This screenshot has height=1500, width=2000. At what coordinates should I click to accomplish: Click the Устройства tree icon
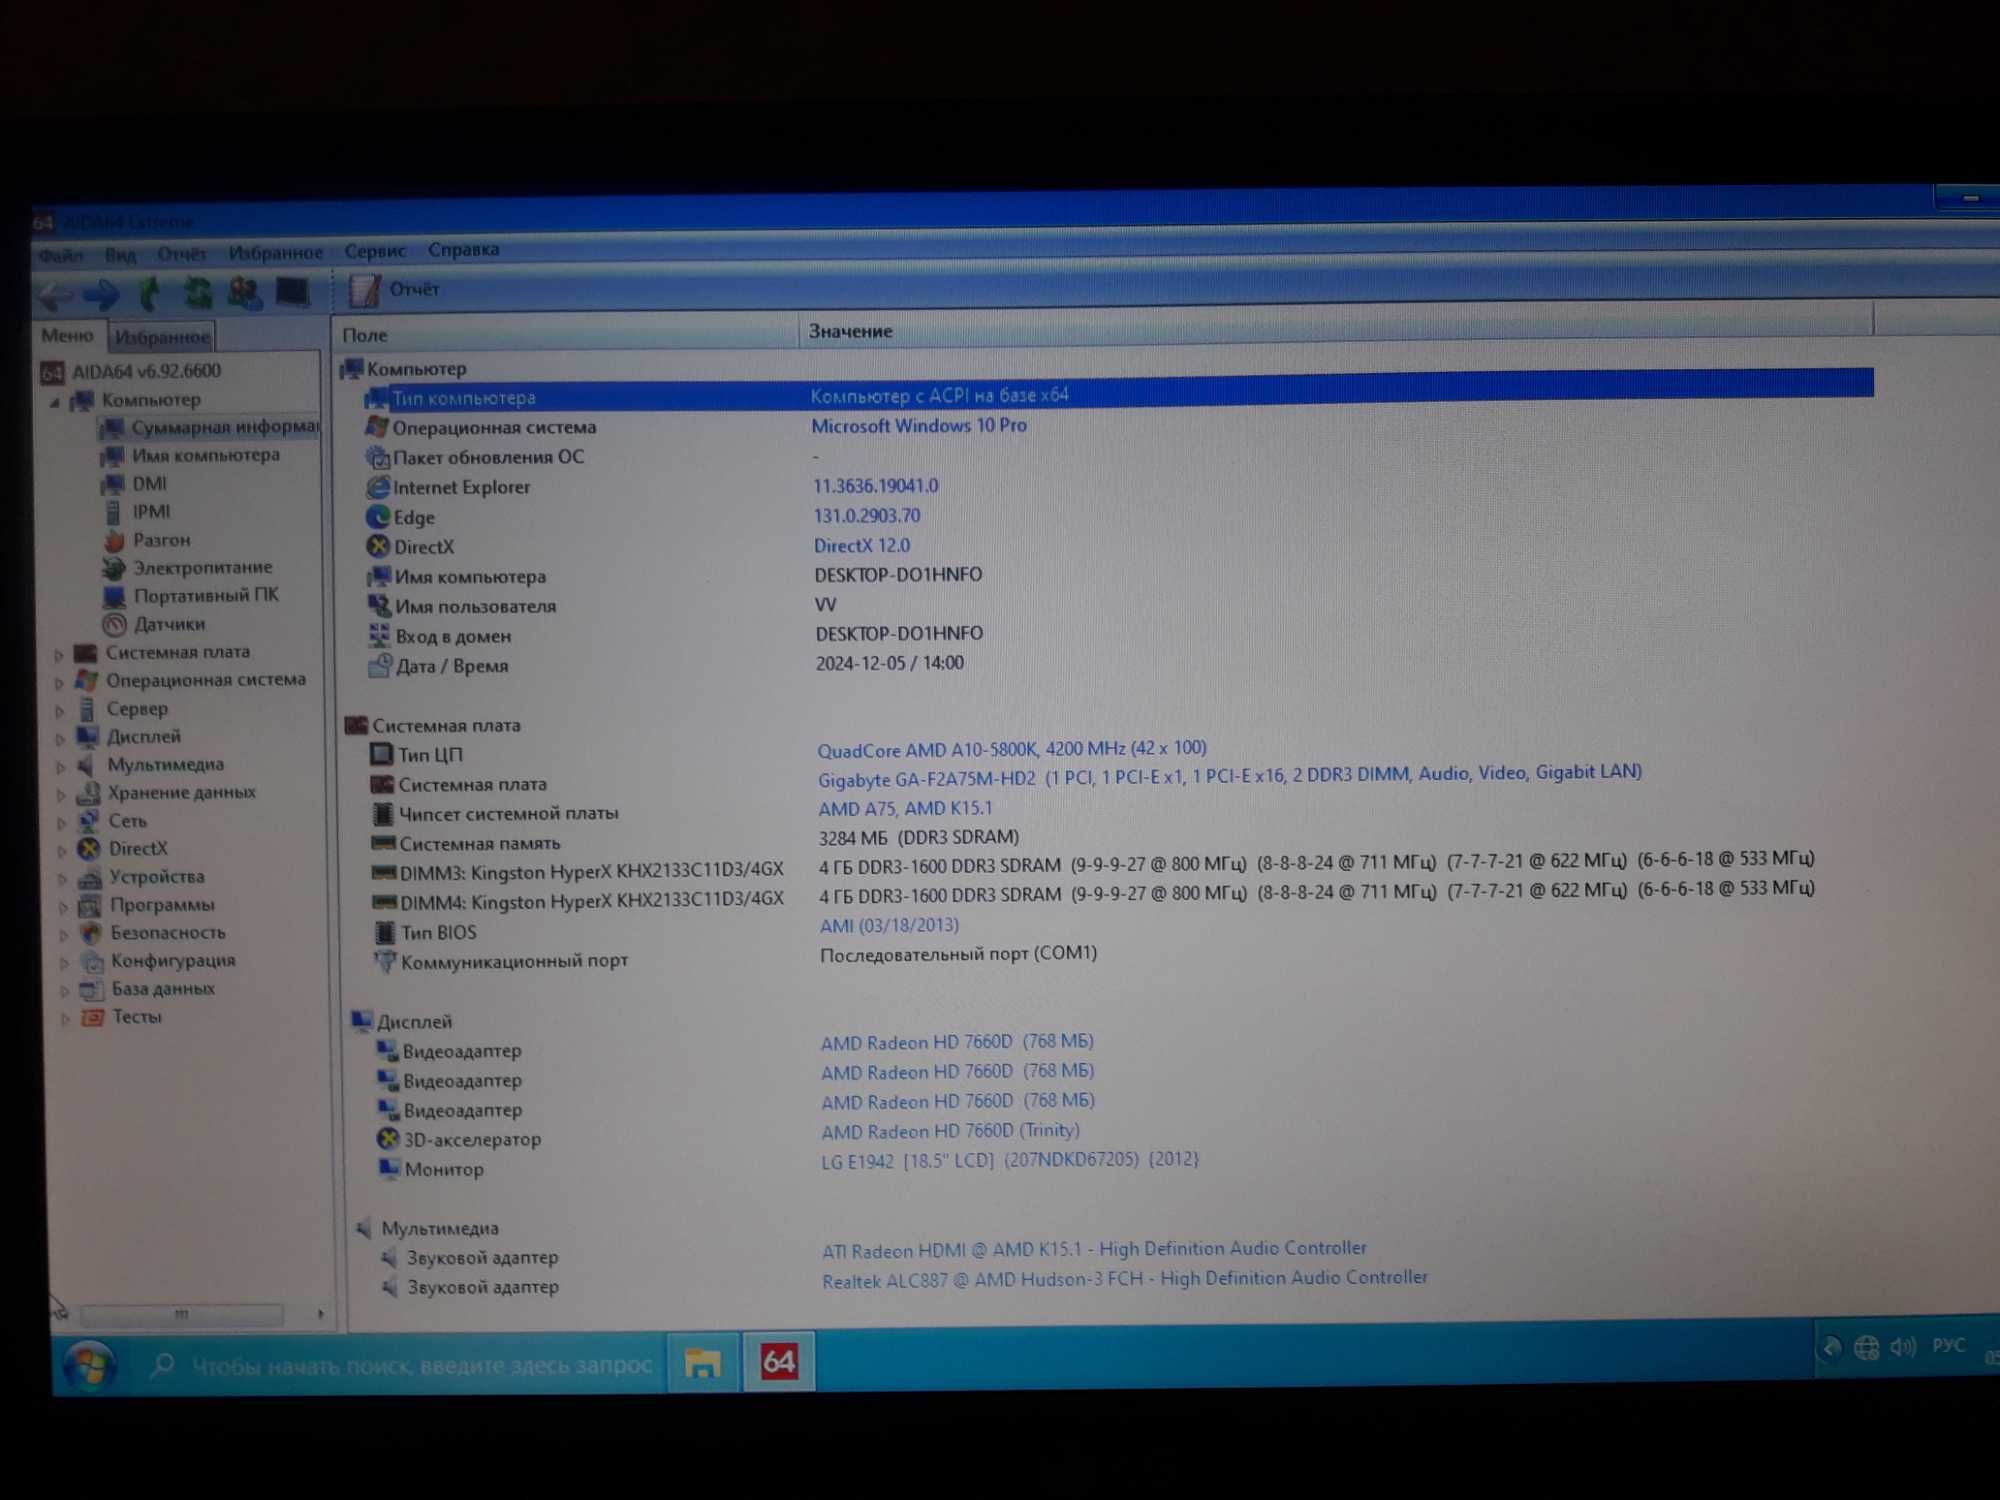coord(90,877)
